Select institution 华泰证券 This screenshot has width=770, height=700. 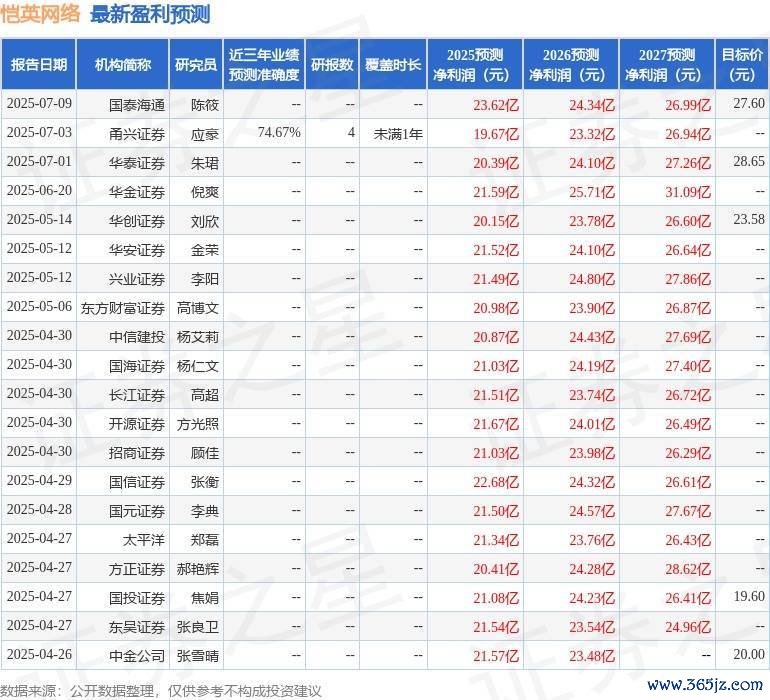click(x=137, y=163)
